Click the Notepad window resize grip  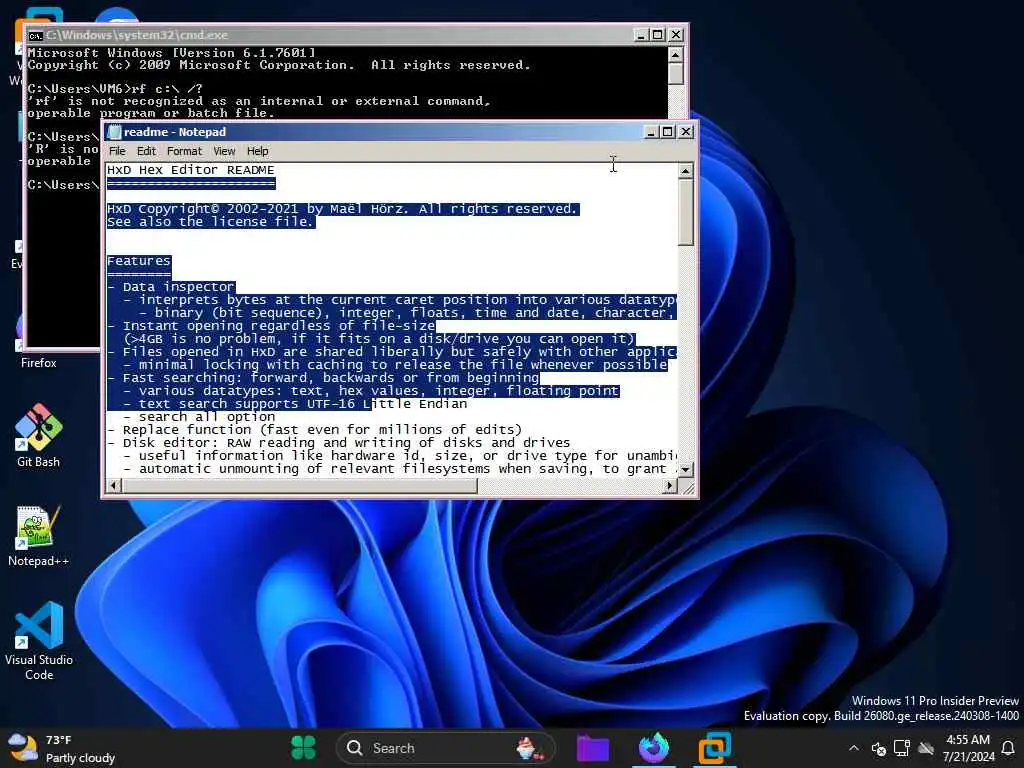(x=688, y=487)
